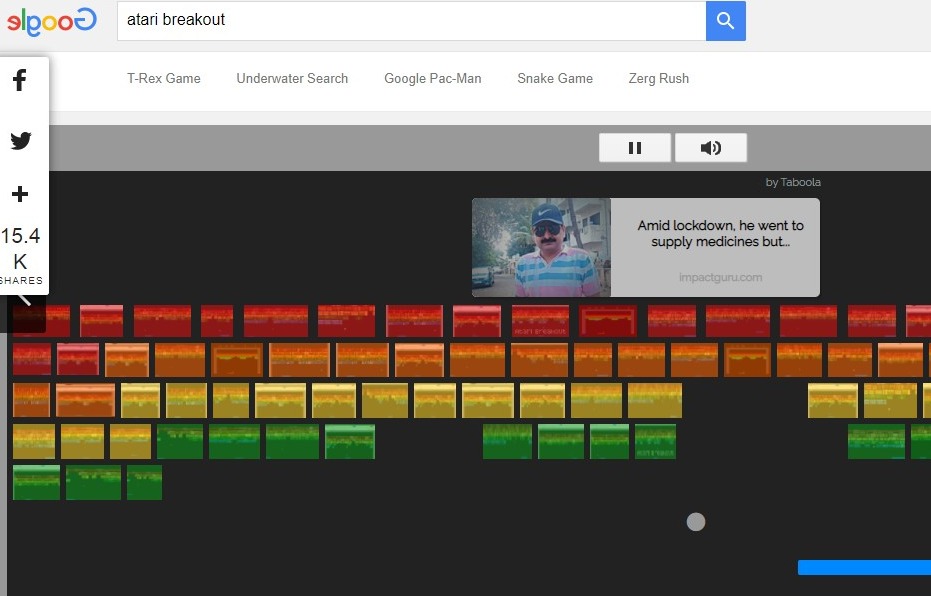The image size is (931, 596).
Task: Open the Underwater Search link
Action: click(292, 79)
